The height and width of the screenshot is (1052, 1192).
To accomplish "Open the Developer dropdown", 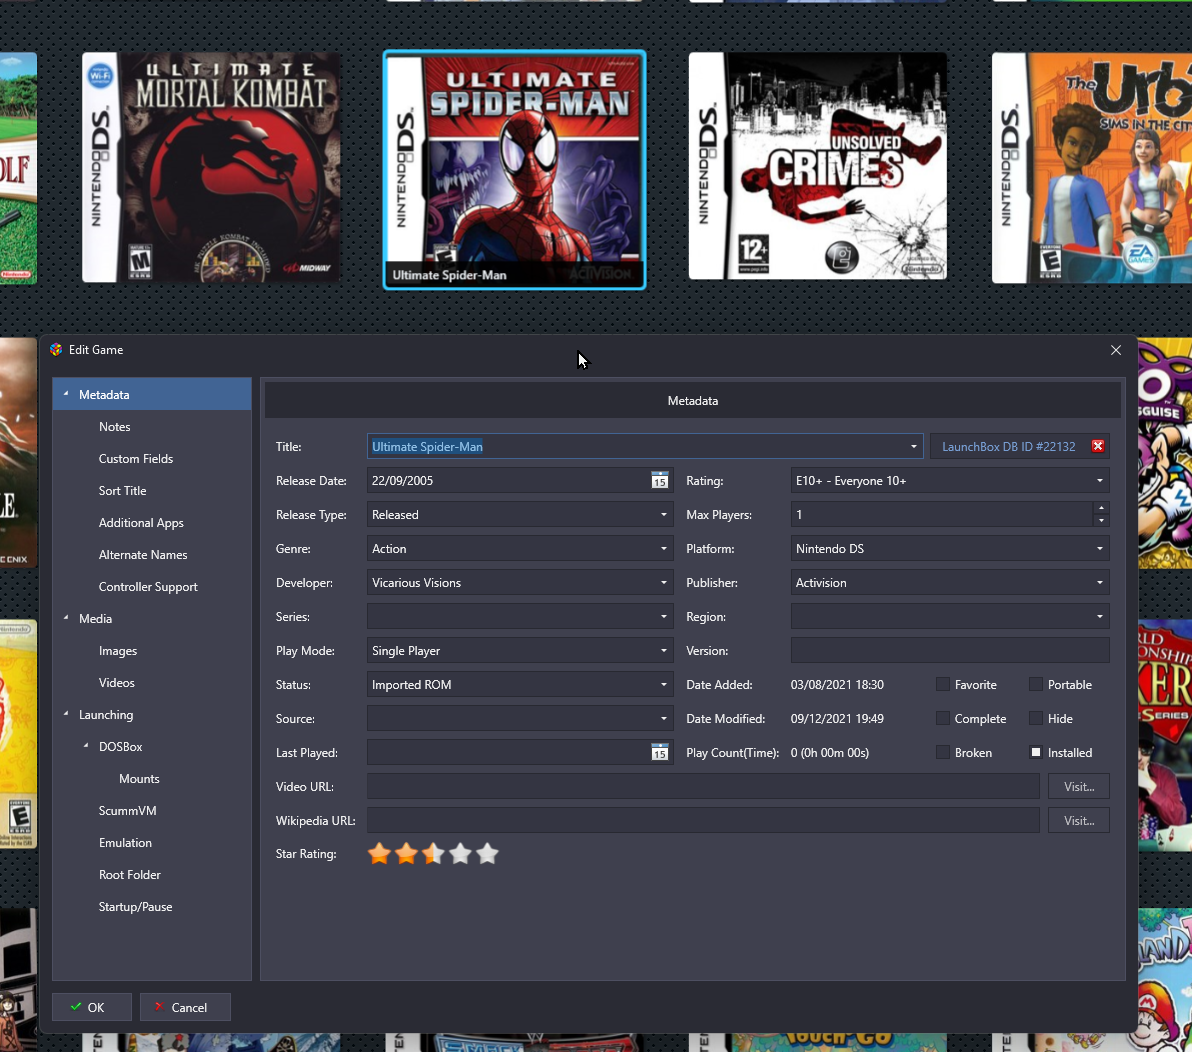I will pos(664,583).
